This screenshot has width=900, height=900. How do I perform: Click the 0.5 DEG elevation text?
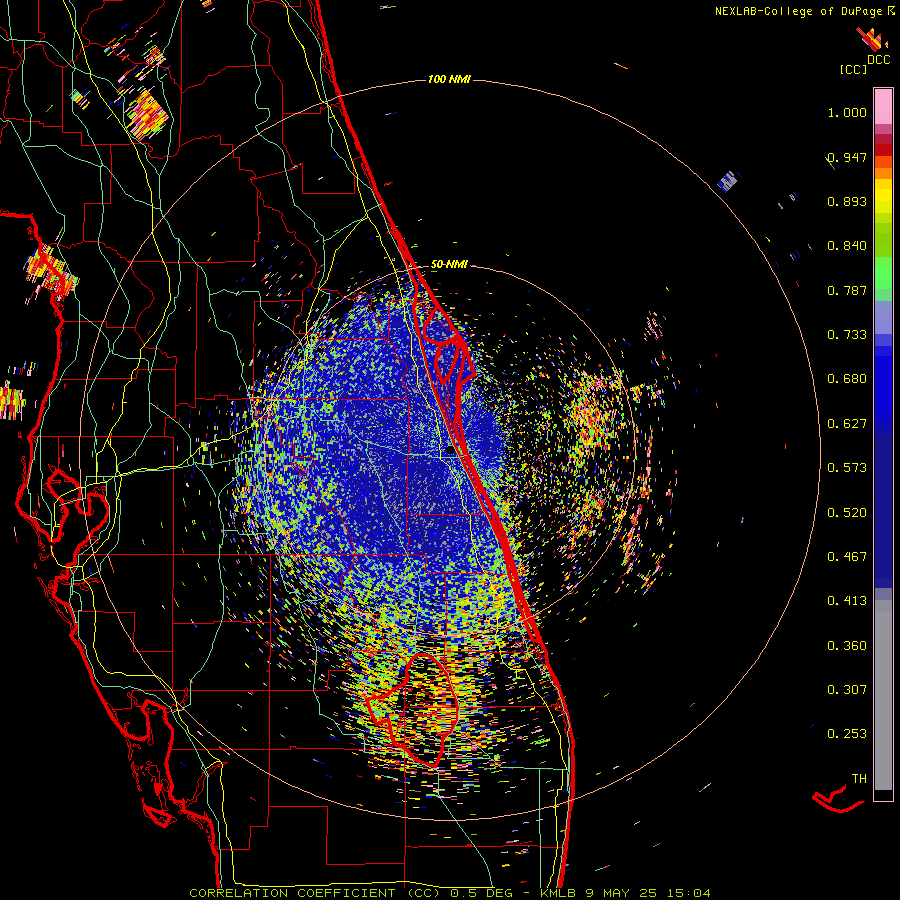pos(480,893)
